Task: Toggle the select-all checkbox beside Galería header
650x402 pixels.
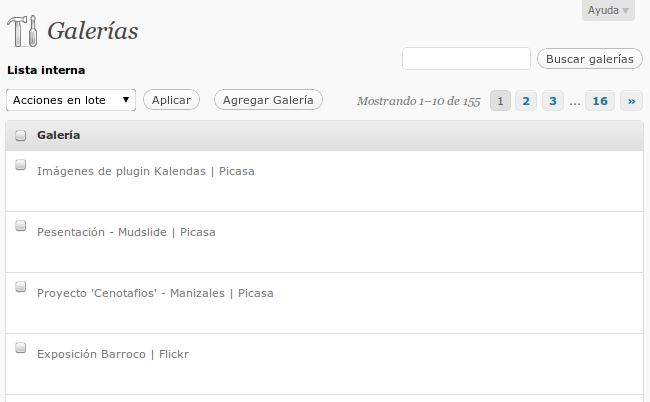Action: [20, 136]
